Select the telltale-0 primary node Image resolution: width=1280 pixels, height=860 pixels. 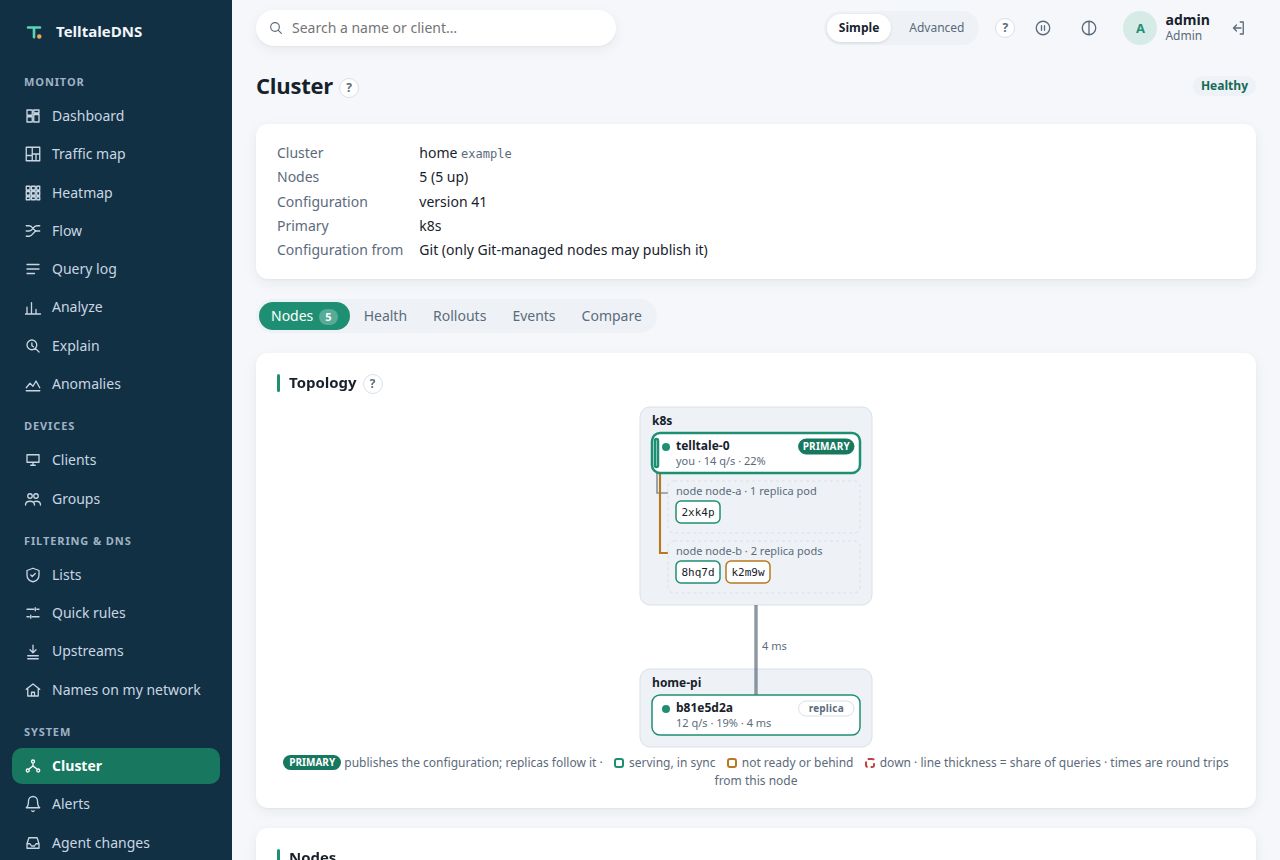[x=756, y=453]
